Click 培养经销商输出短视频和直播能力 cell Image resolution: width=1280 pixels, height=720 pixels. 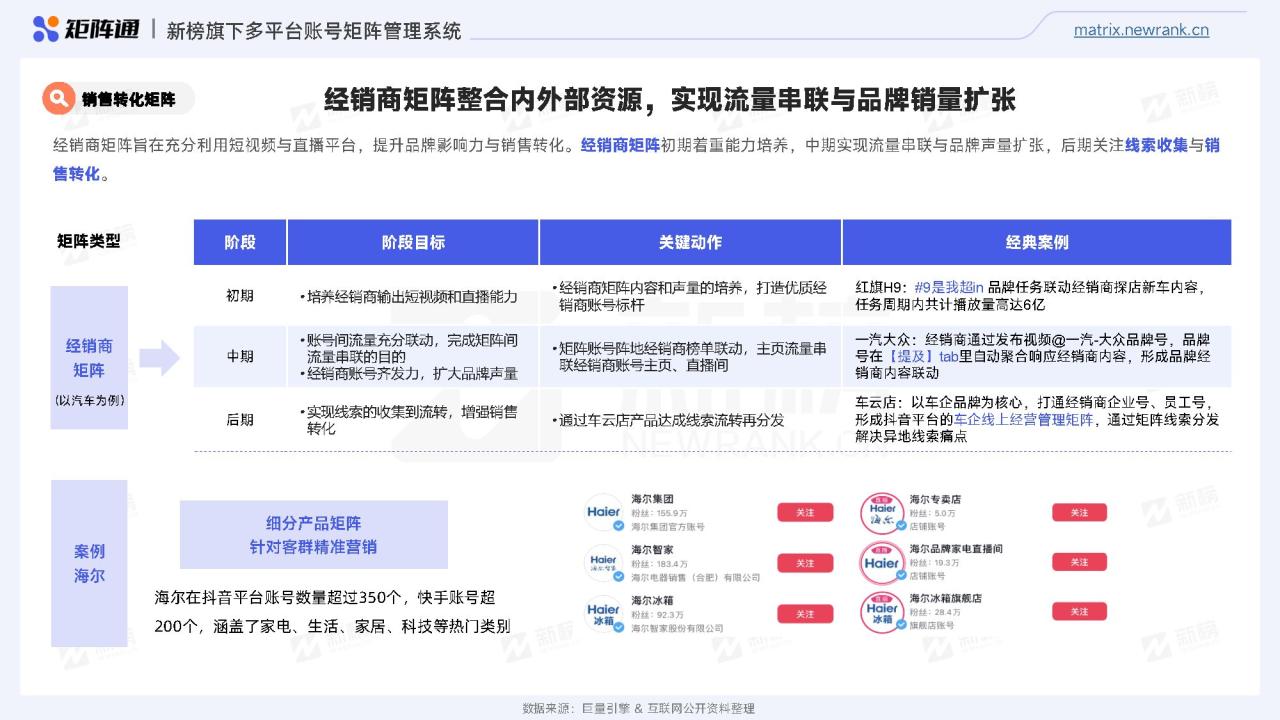pyautogui.click(x=412, y=297)
